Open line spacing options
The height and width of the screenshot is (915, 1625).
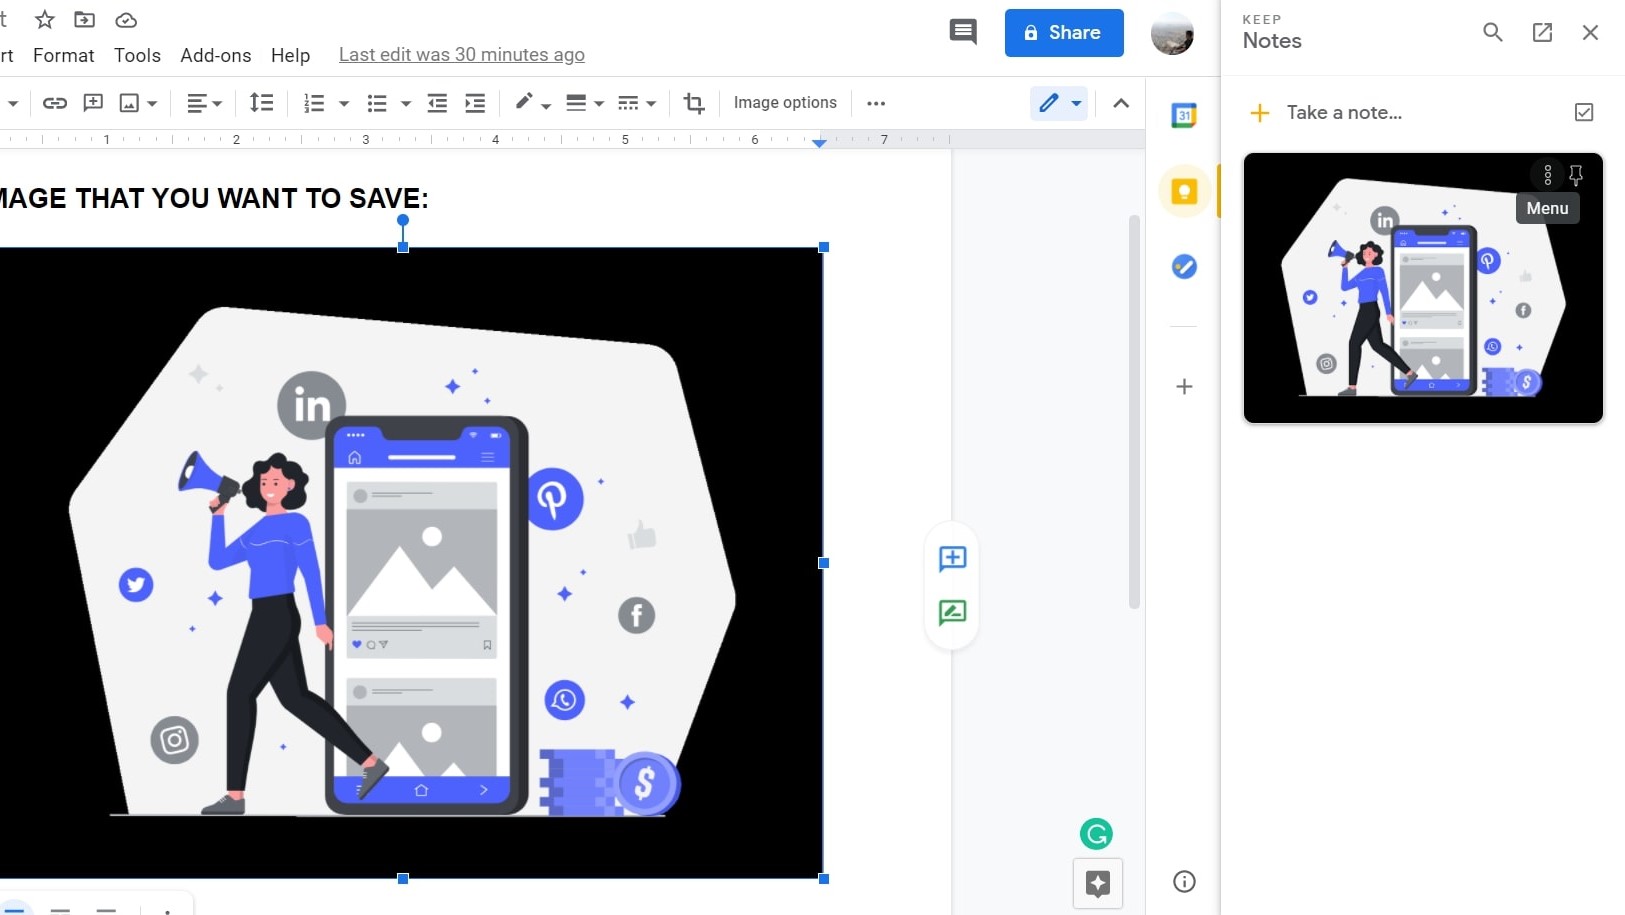[261, 102]
